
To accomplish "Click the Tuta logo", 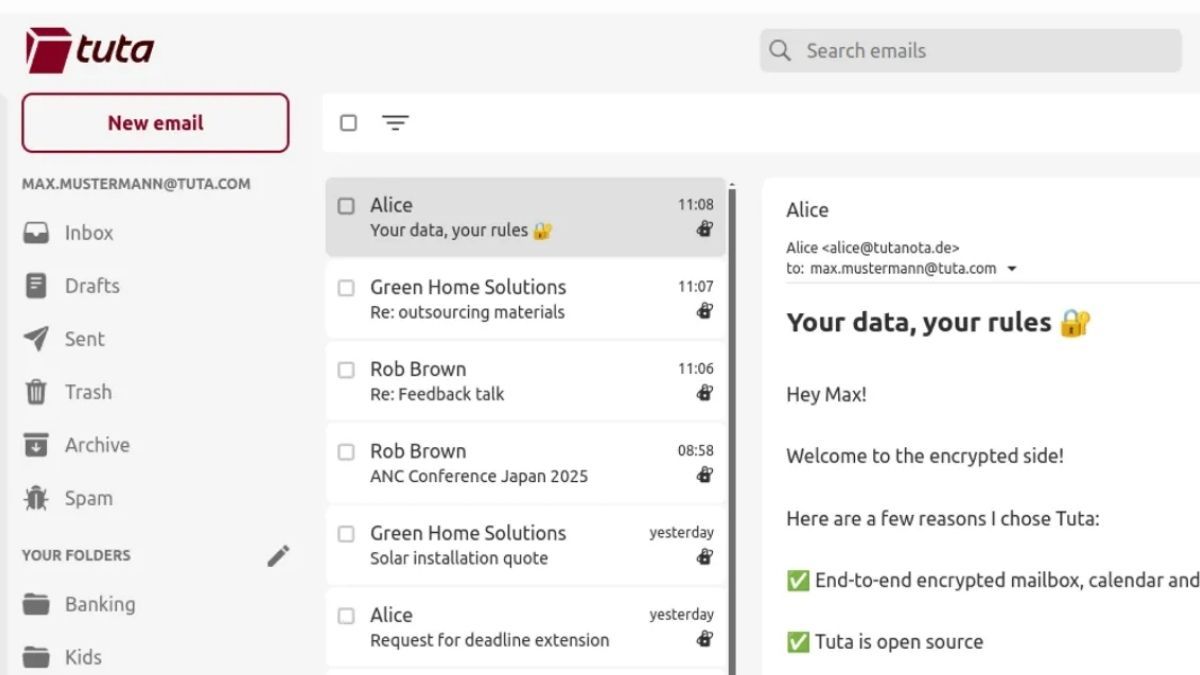I will point(89,50).
